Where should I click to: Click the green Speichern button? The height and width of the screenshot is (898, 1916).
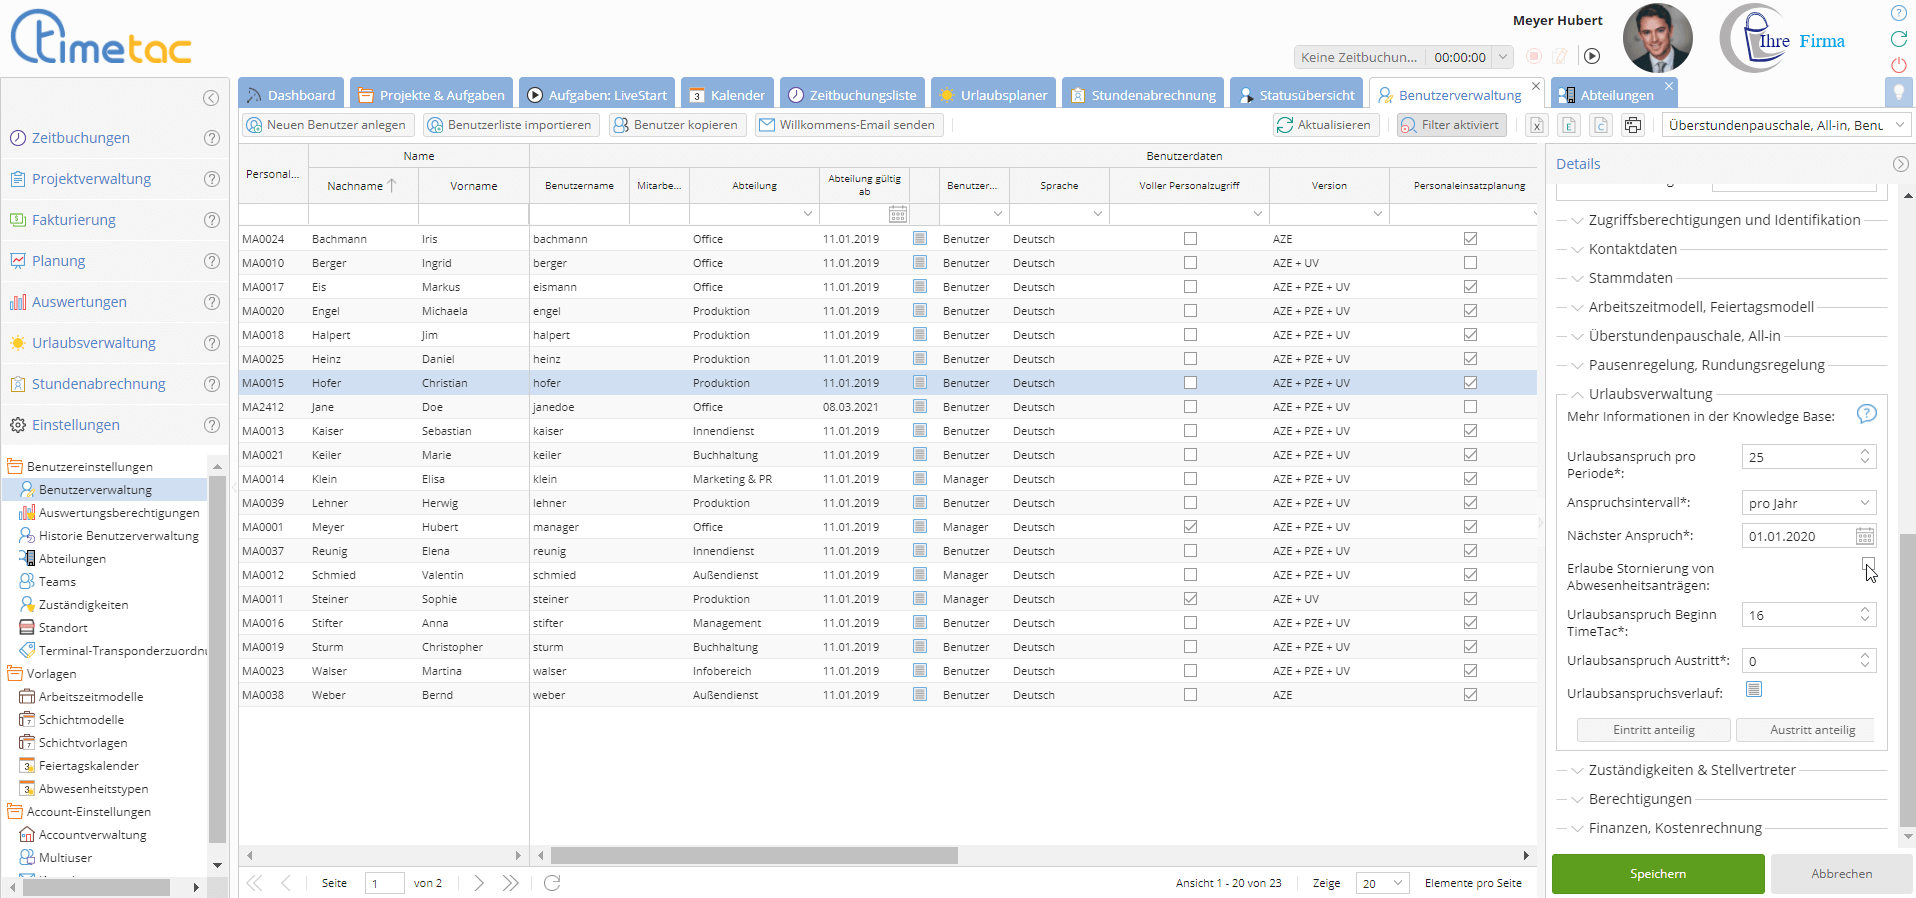1657,874
